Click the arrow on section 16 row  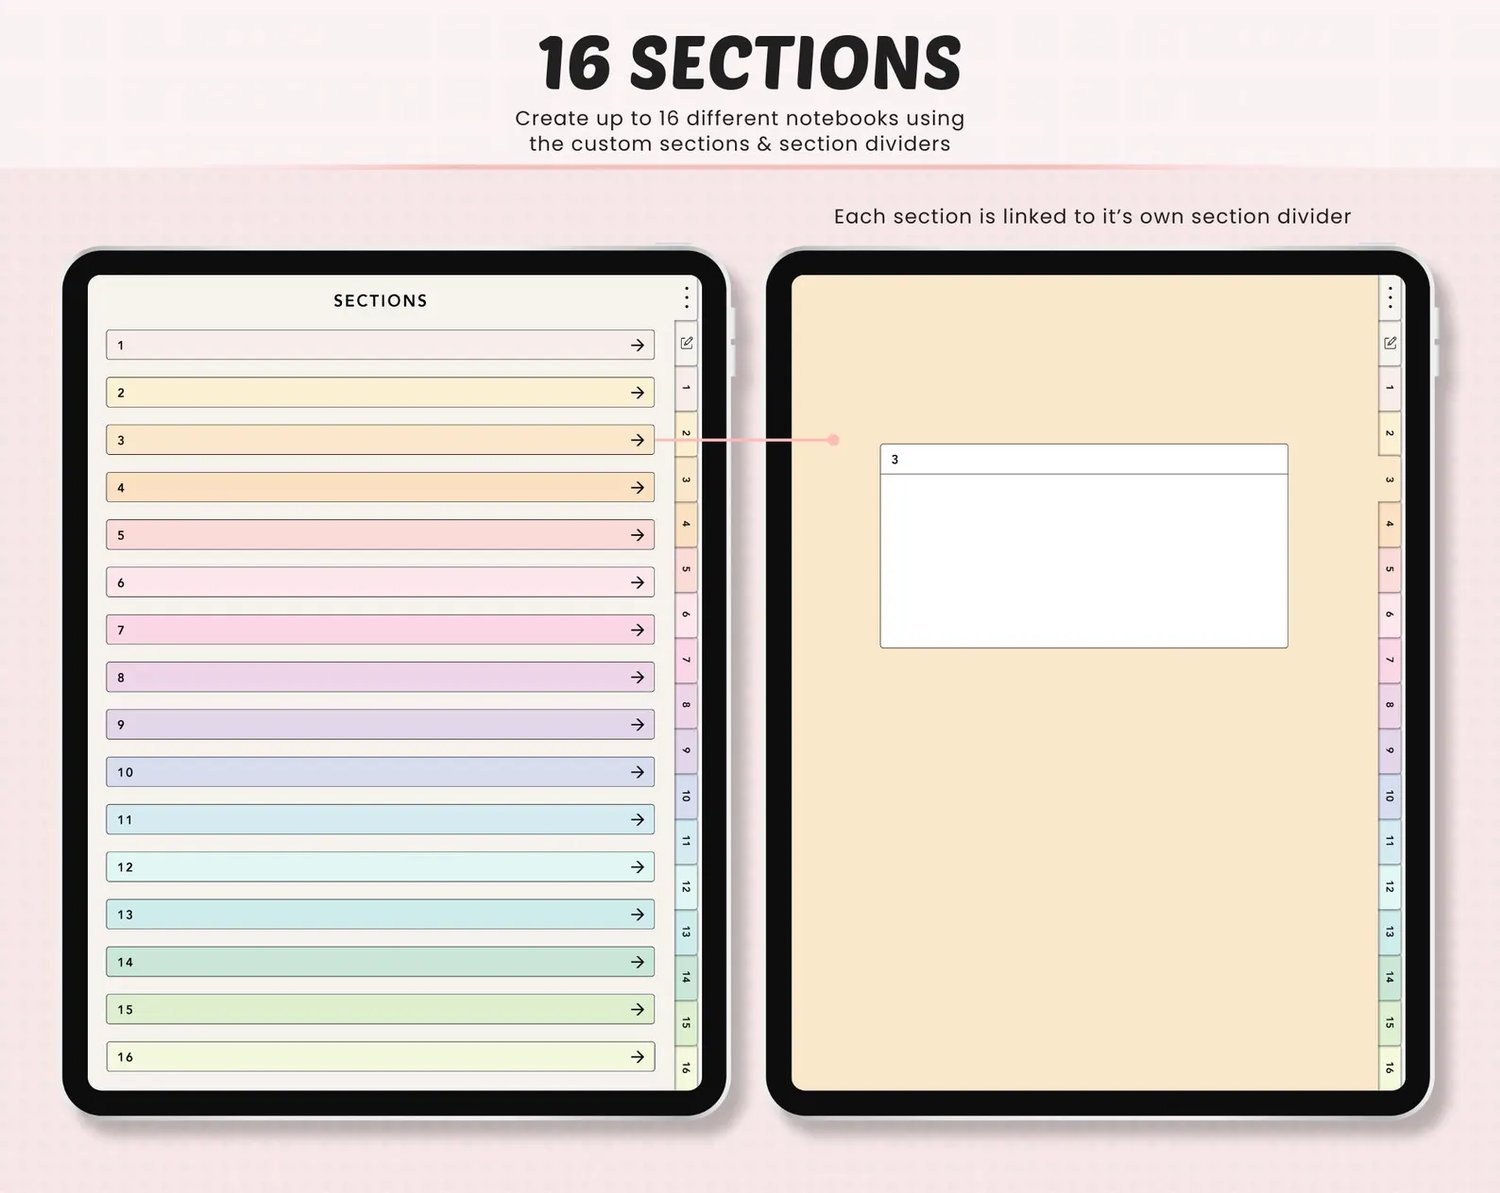tap(637, 1057)
